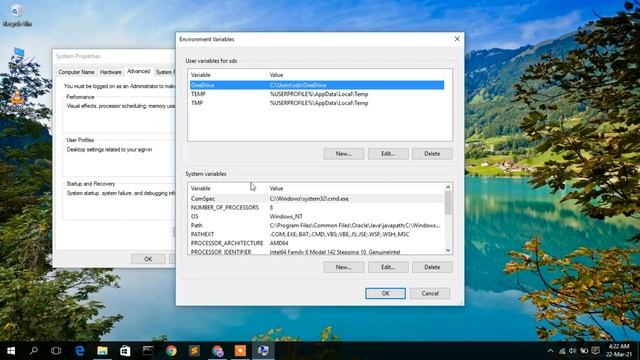Click Delete under System variables

(432, 267)
